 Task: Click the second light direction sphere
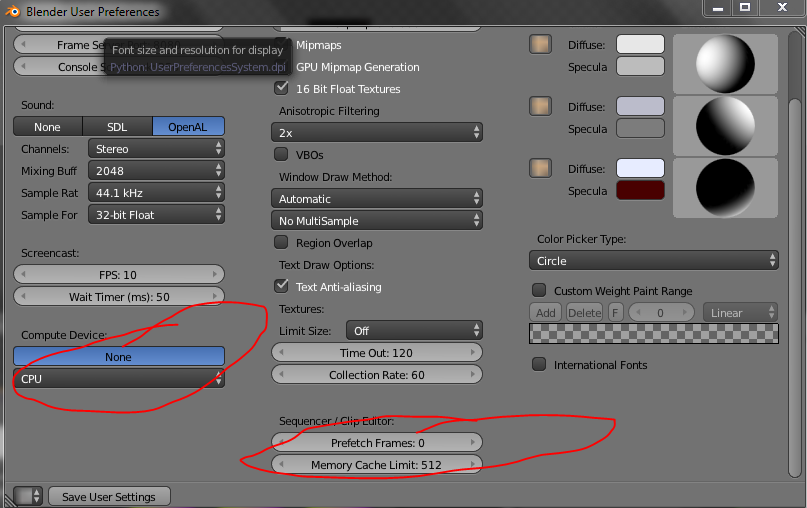pos(725,126)
